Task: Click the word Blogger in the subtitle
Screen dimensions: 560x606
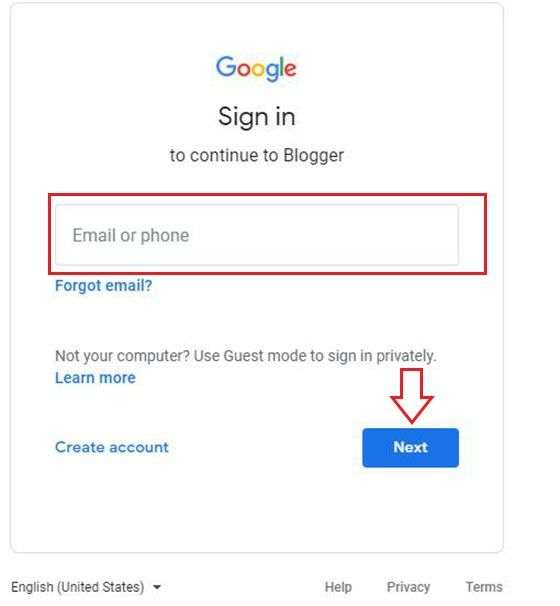Action: (x=313, y=156)
